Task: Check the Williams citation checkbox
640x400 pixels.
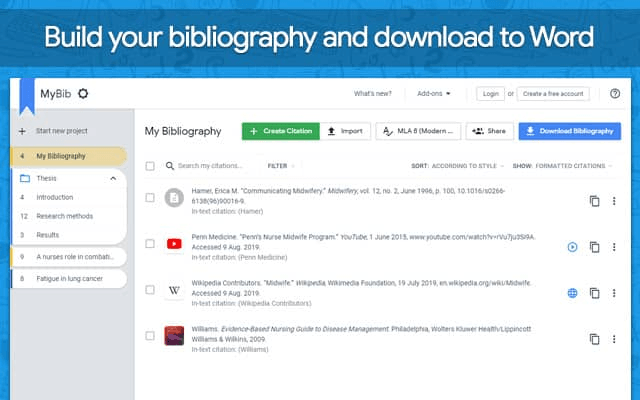Action: (x=150, y=336)
